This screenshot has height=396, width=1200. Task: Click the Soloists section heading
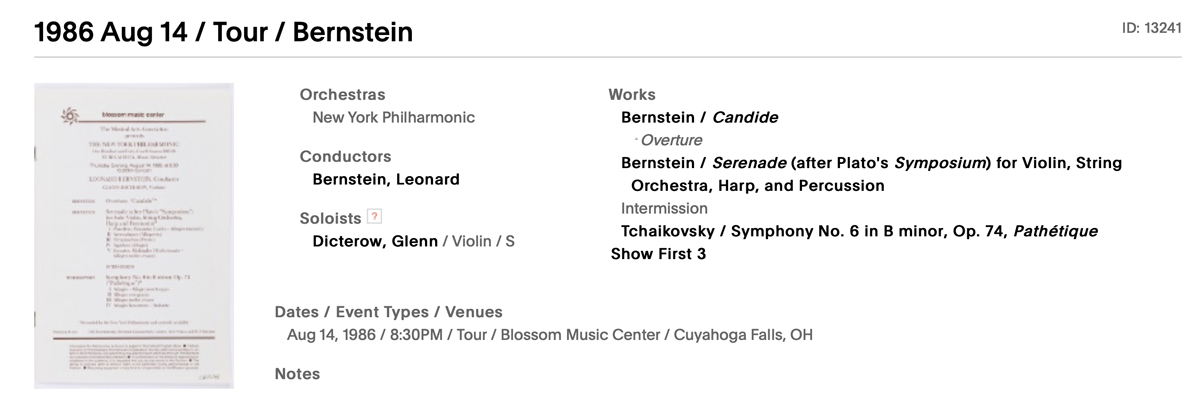click(330, 217)
